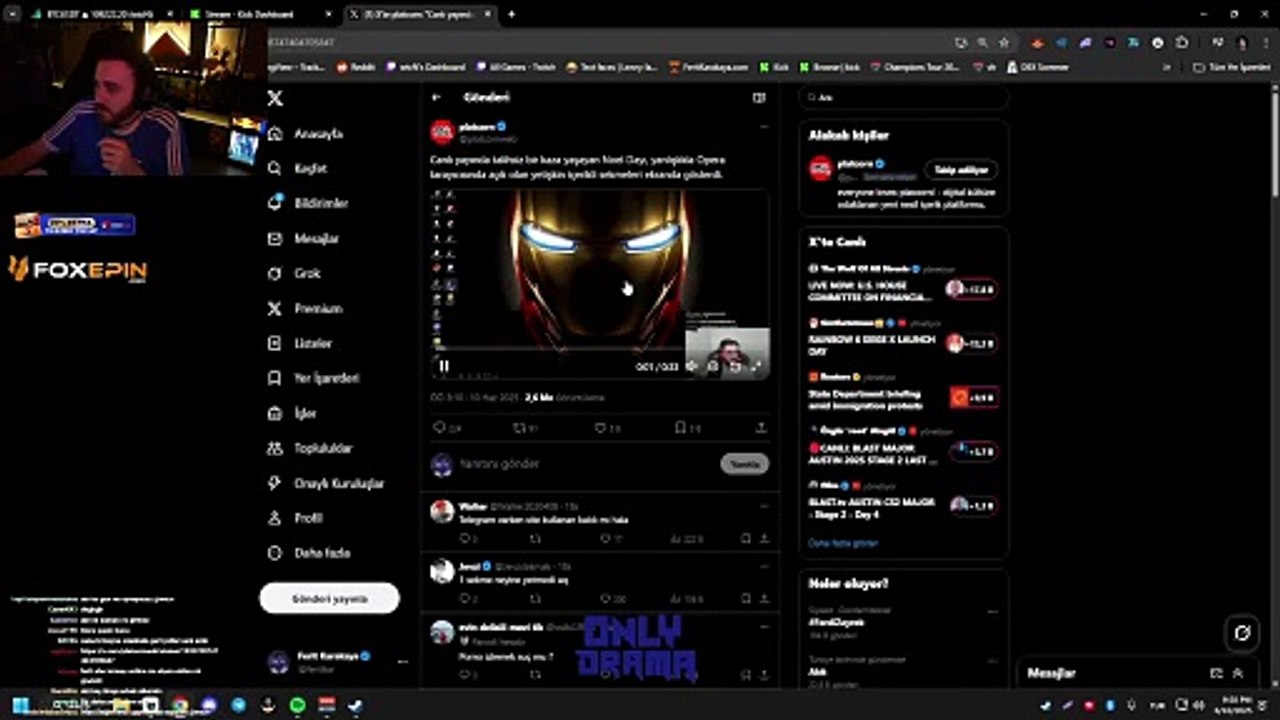Bookmark the Walter reply
This screenshot has height=720, width=1280.
click(x=745, y=539)
